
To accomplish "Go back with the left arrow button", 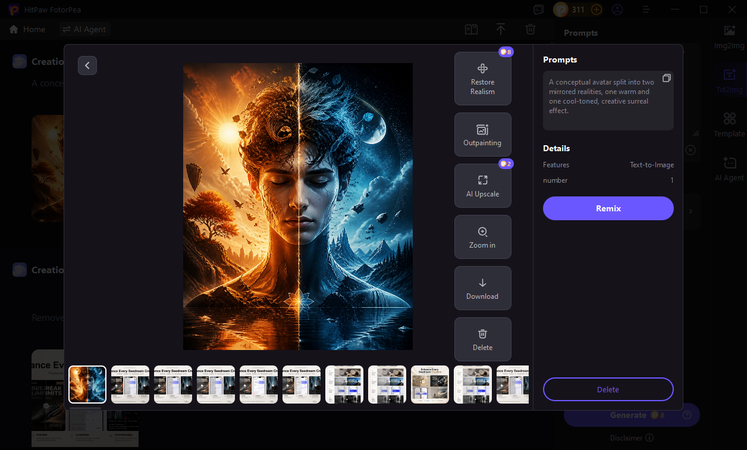I will point(87,66).
